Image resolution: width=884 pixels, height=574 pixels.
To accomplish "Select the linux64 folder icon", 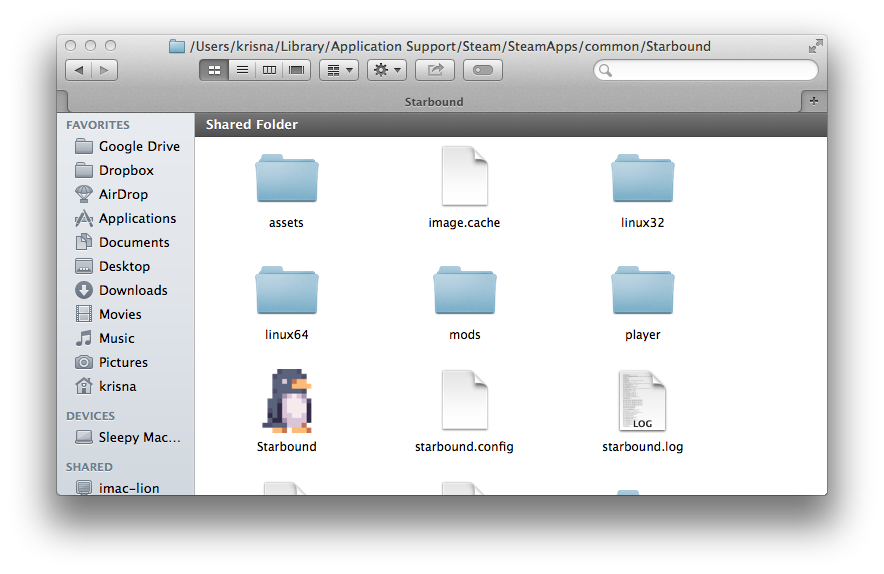I will point(287,290).
